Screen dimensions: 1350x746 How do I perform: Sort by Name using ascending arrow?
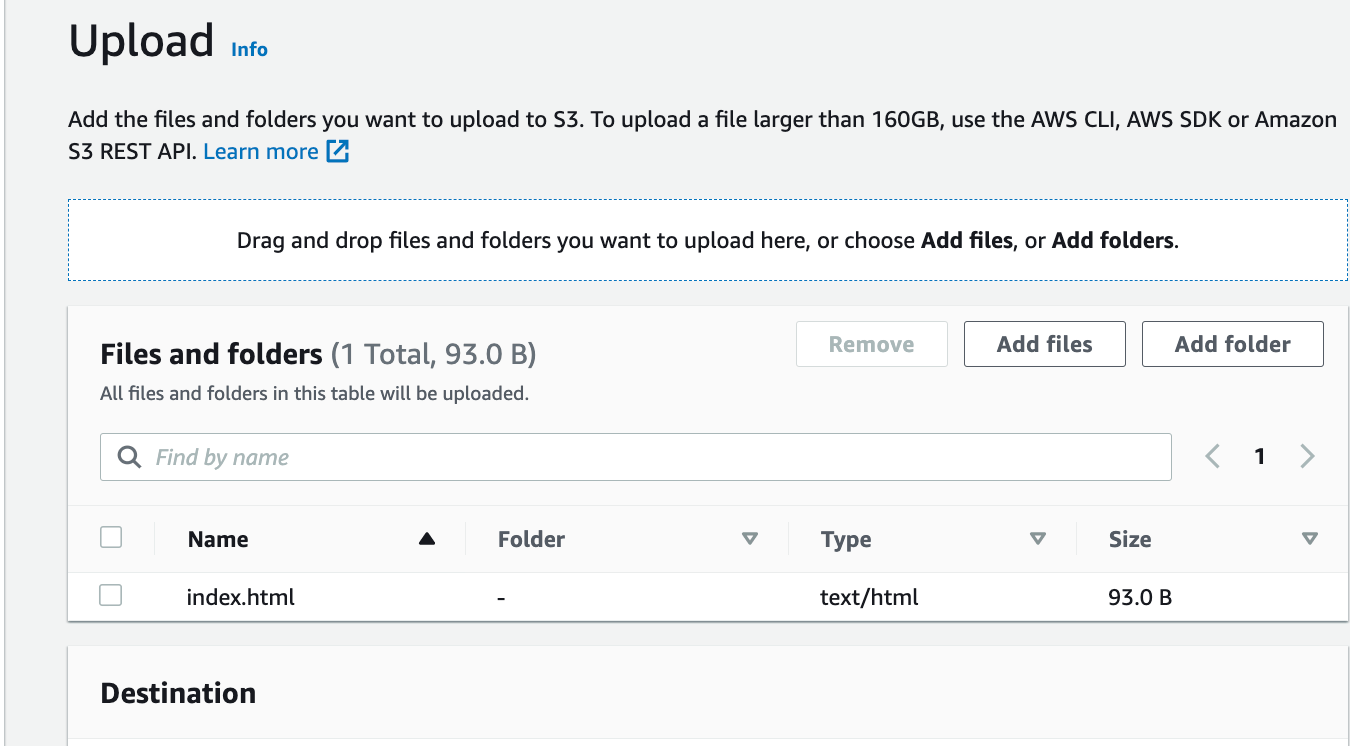coord(427,539)
